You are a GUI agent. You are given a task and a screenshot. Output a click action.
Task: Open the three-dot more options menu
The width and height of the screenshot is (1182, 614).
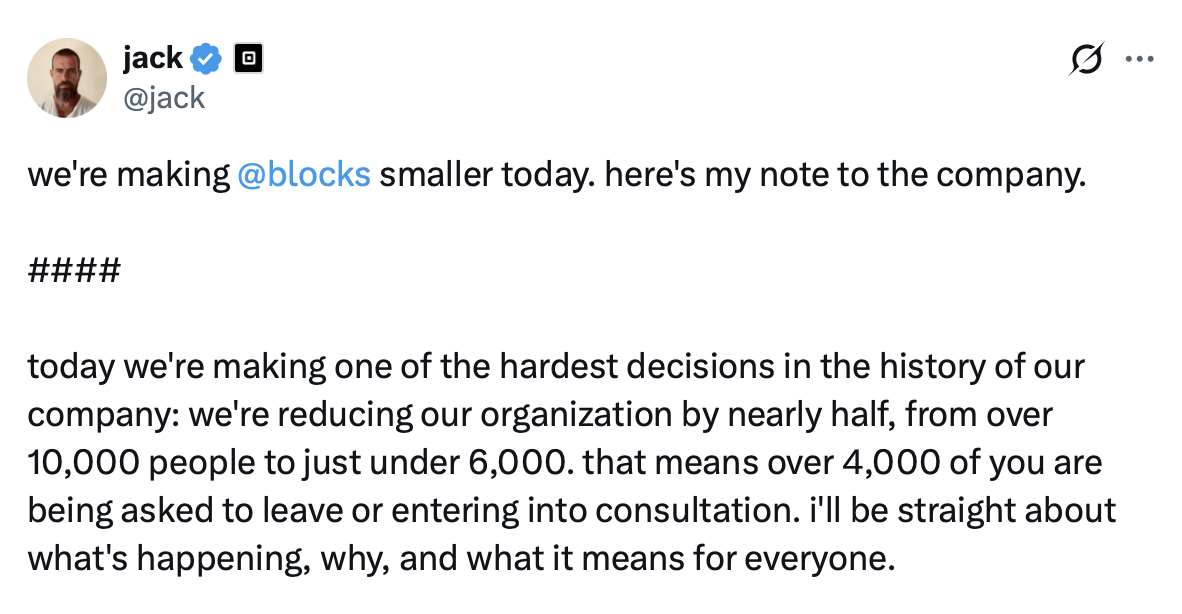[x=1140, y=60]
